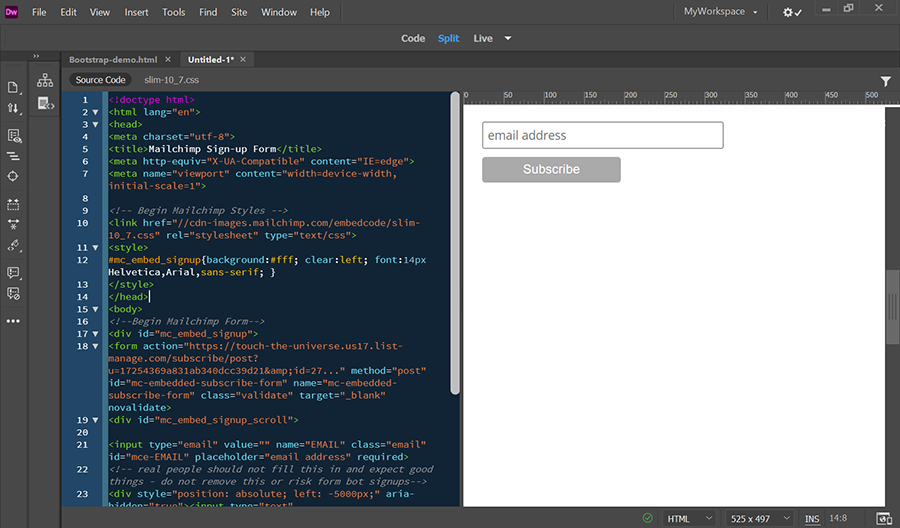This screenshot has width=900, height=528.
Task: Switch to the Bootstrap-demo.html tab
Action: click(x=113, y=60)
